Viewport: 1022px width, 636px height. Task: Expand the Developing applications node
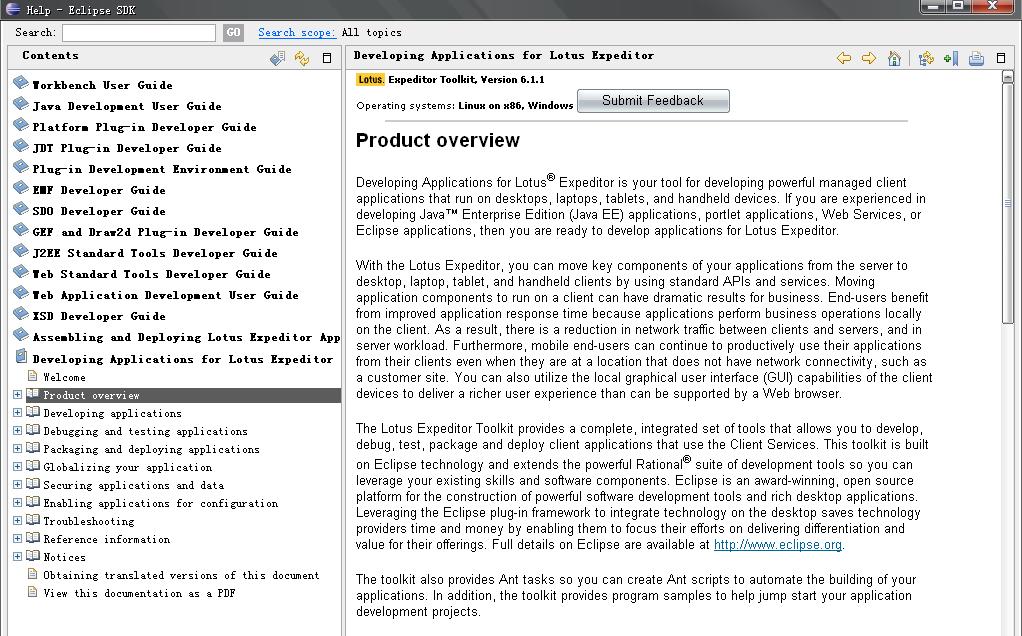click(17, 413)
